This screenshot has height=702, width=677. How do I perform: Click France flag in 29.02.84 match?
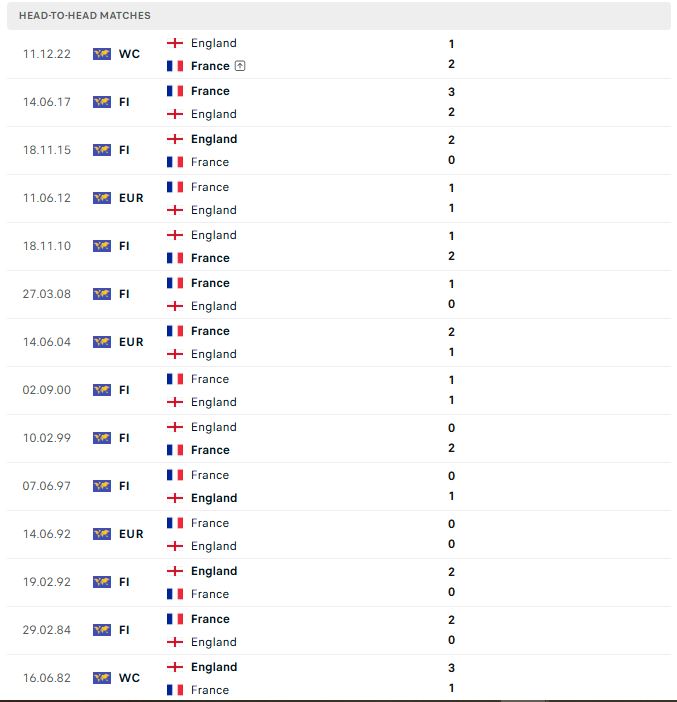(x=175, y=619)
